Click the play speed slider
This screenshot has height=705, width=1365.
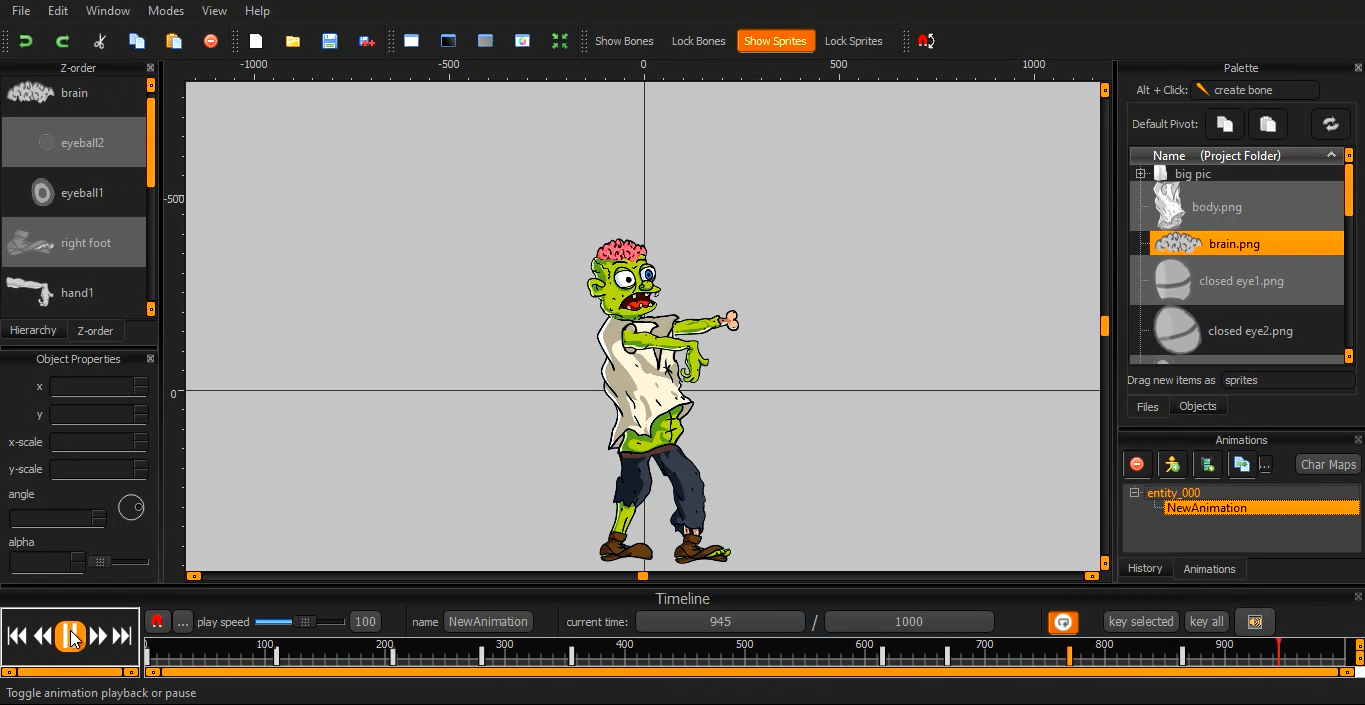pos(300,622)
